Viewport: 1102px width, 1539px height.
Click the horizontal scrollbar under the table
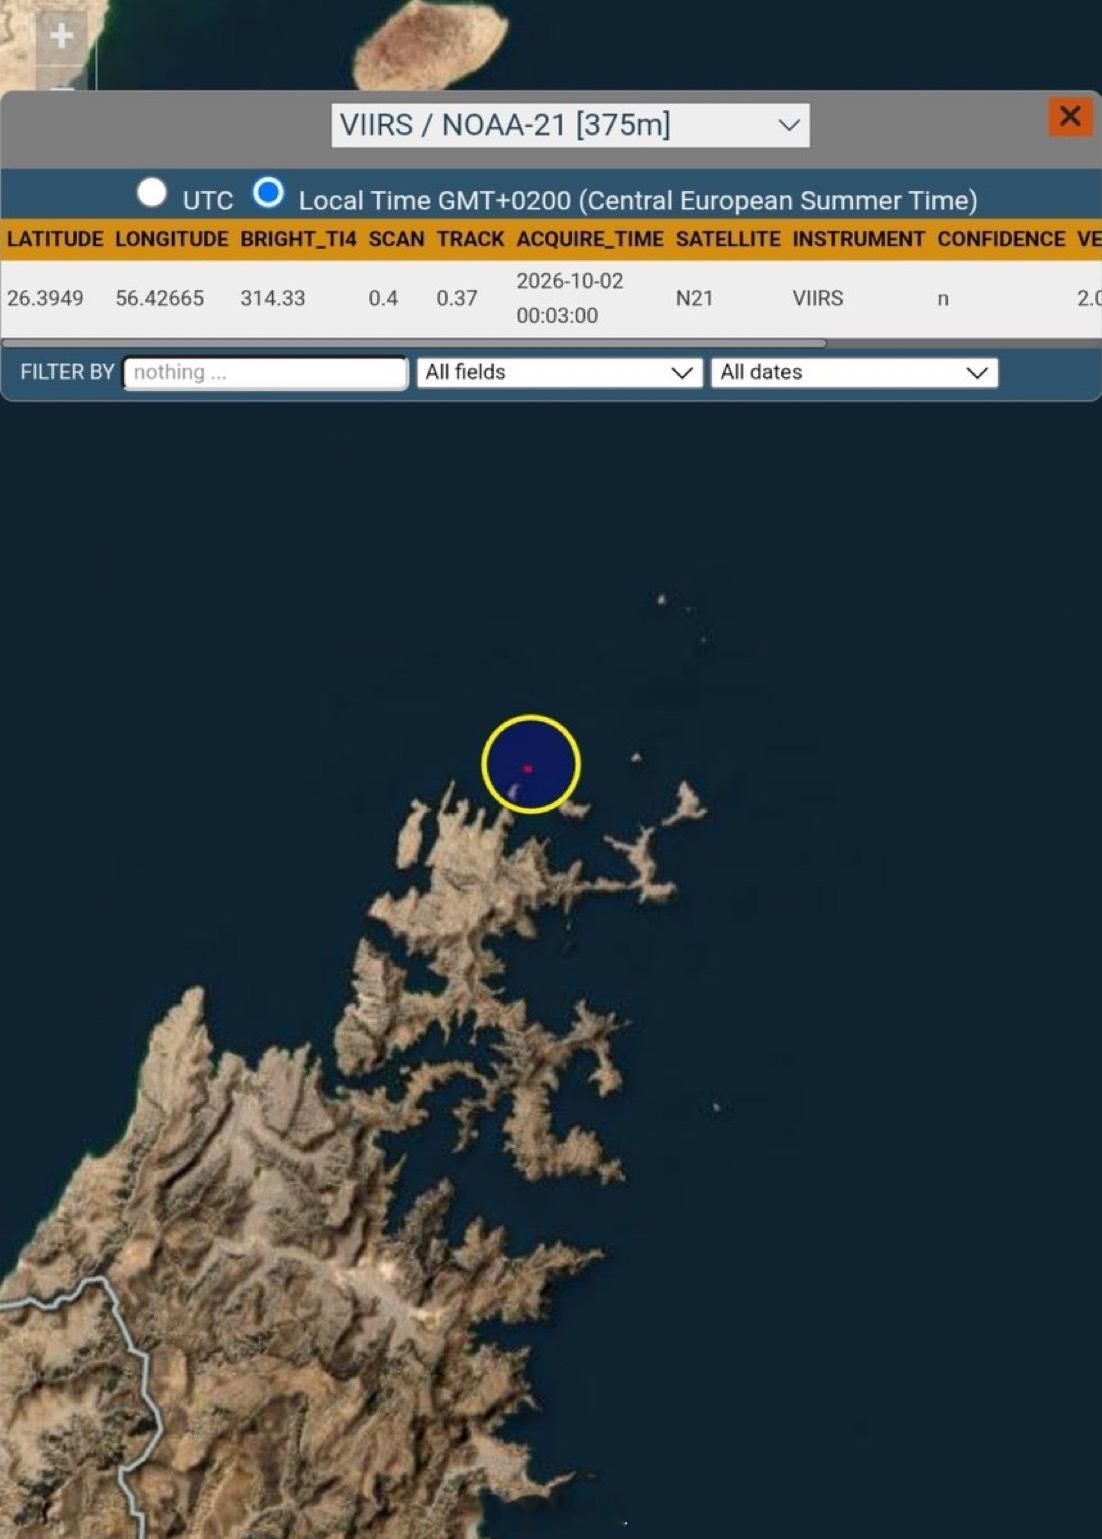click(x=414, y=343)
